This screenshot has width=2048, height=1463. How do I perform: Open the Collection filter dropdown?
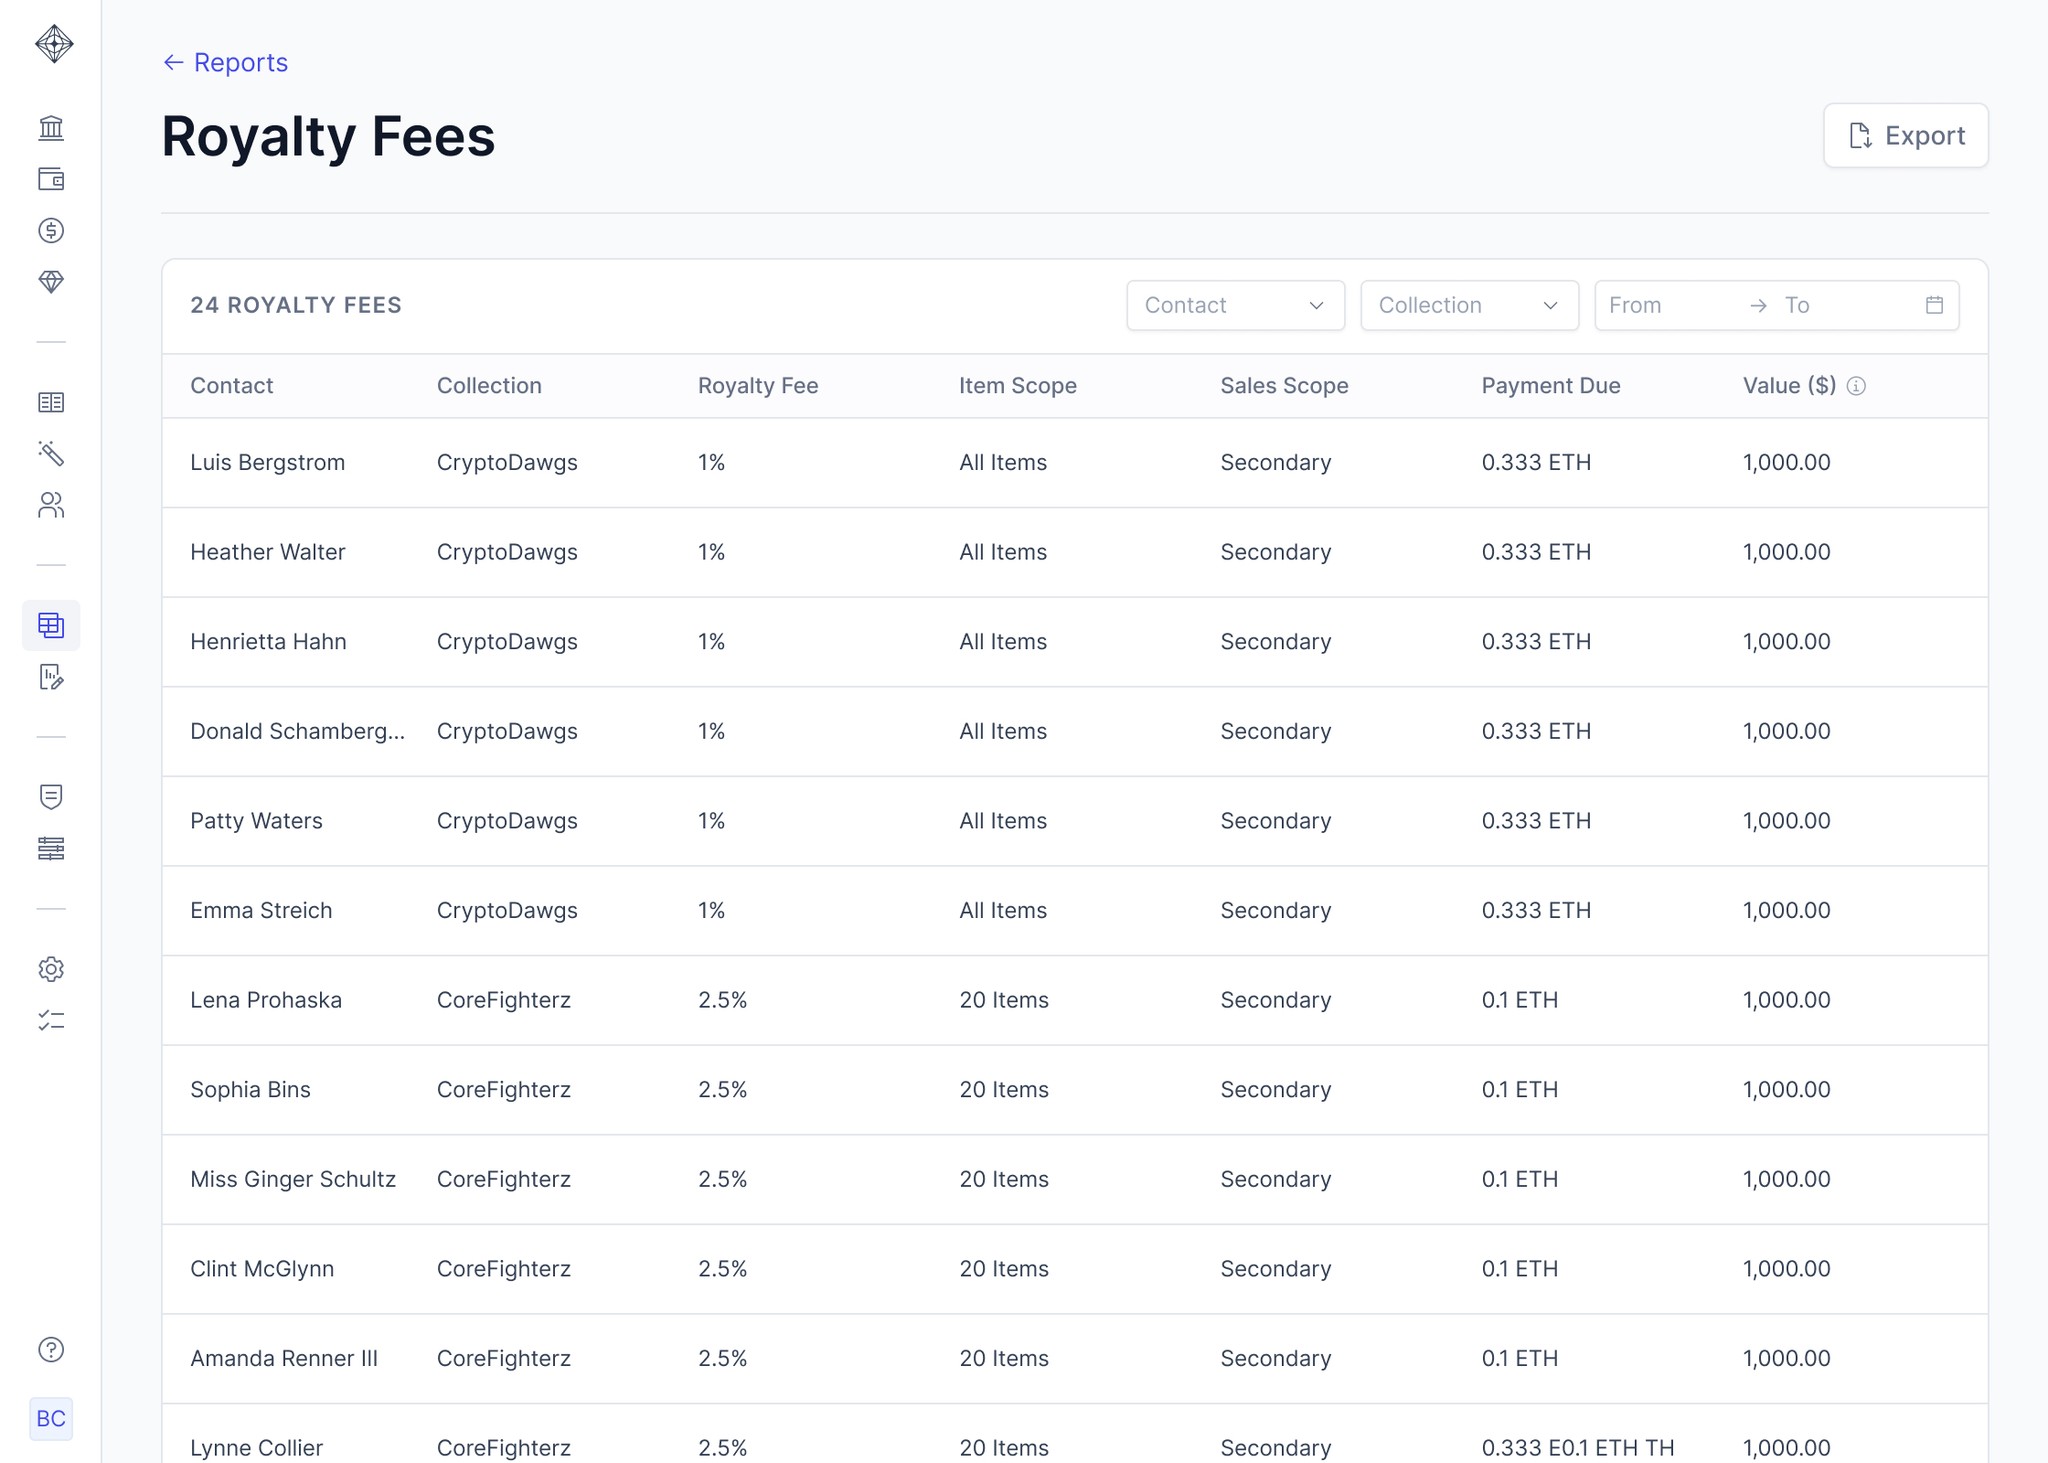tap(1468, 305)
